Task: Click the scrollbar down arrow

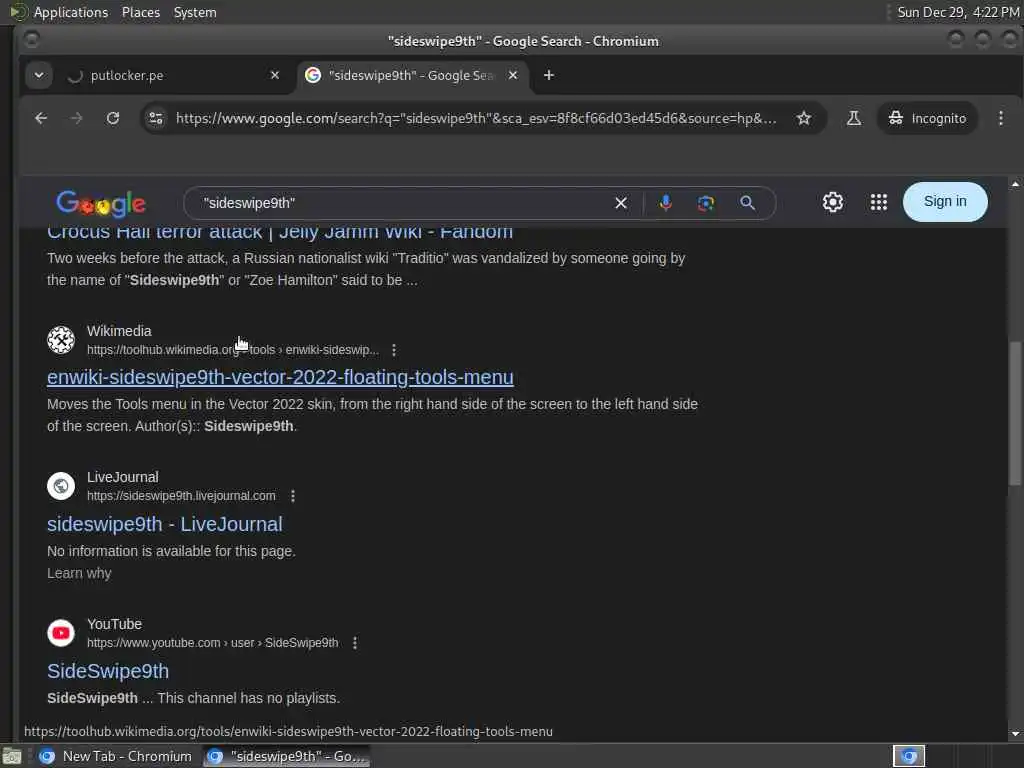Action: pos(1015,733)
